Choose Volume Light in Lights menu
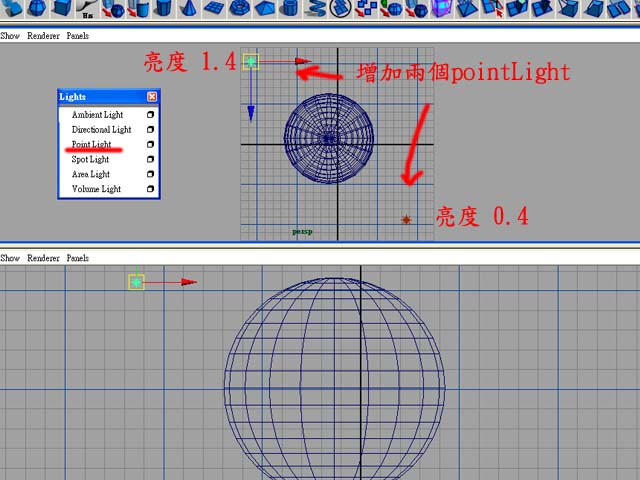 tap(96, 189)
